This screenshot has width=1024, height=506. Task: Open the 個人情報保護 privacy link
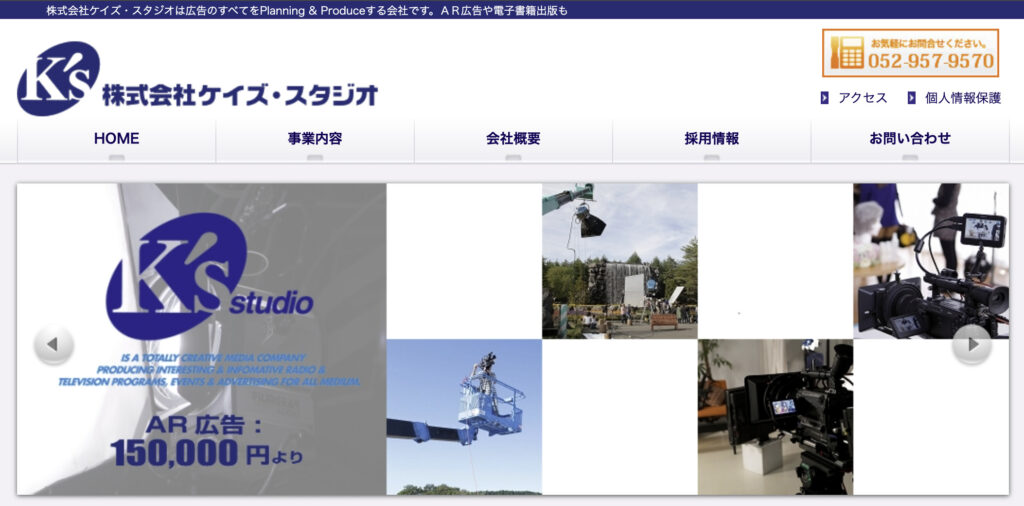pyautogui.click(x=962, y=98)
